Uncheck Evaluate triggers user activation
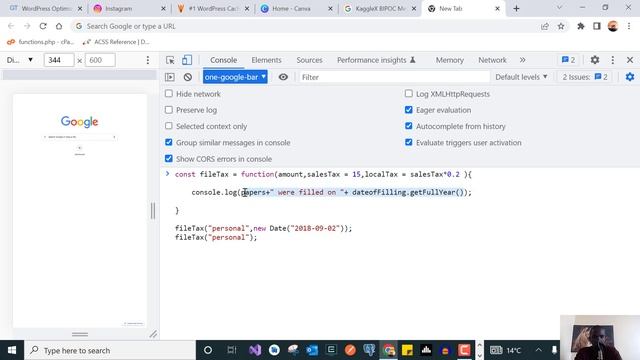Viewport: 640px width, 360px height. (409, 142)
